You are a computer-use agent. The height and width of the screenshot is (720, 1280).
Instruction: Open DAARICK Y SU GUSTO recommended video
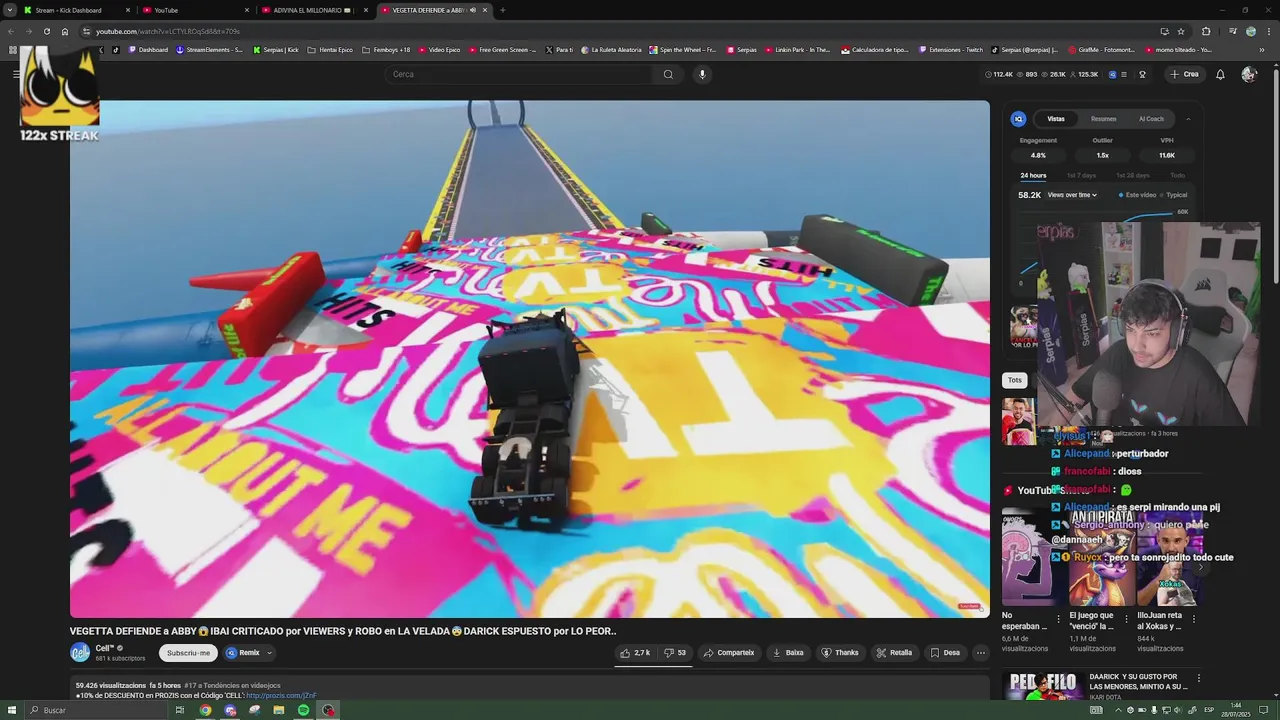tap(1138, 682)
